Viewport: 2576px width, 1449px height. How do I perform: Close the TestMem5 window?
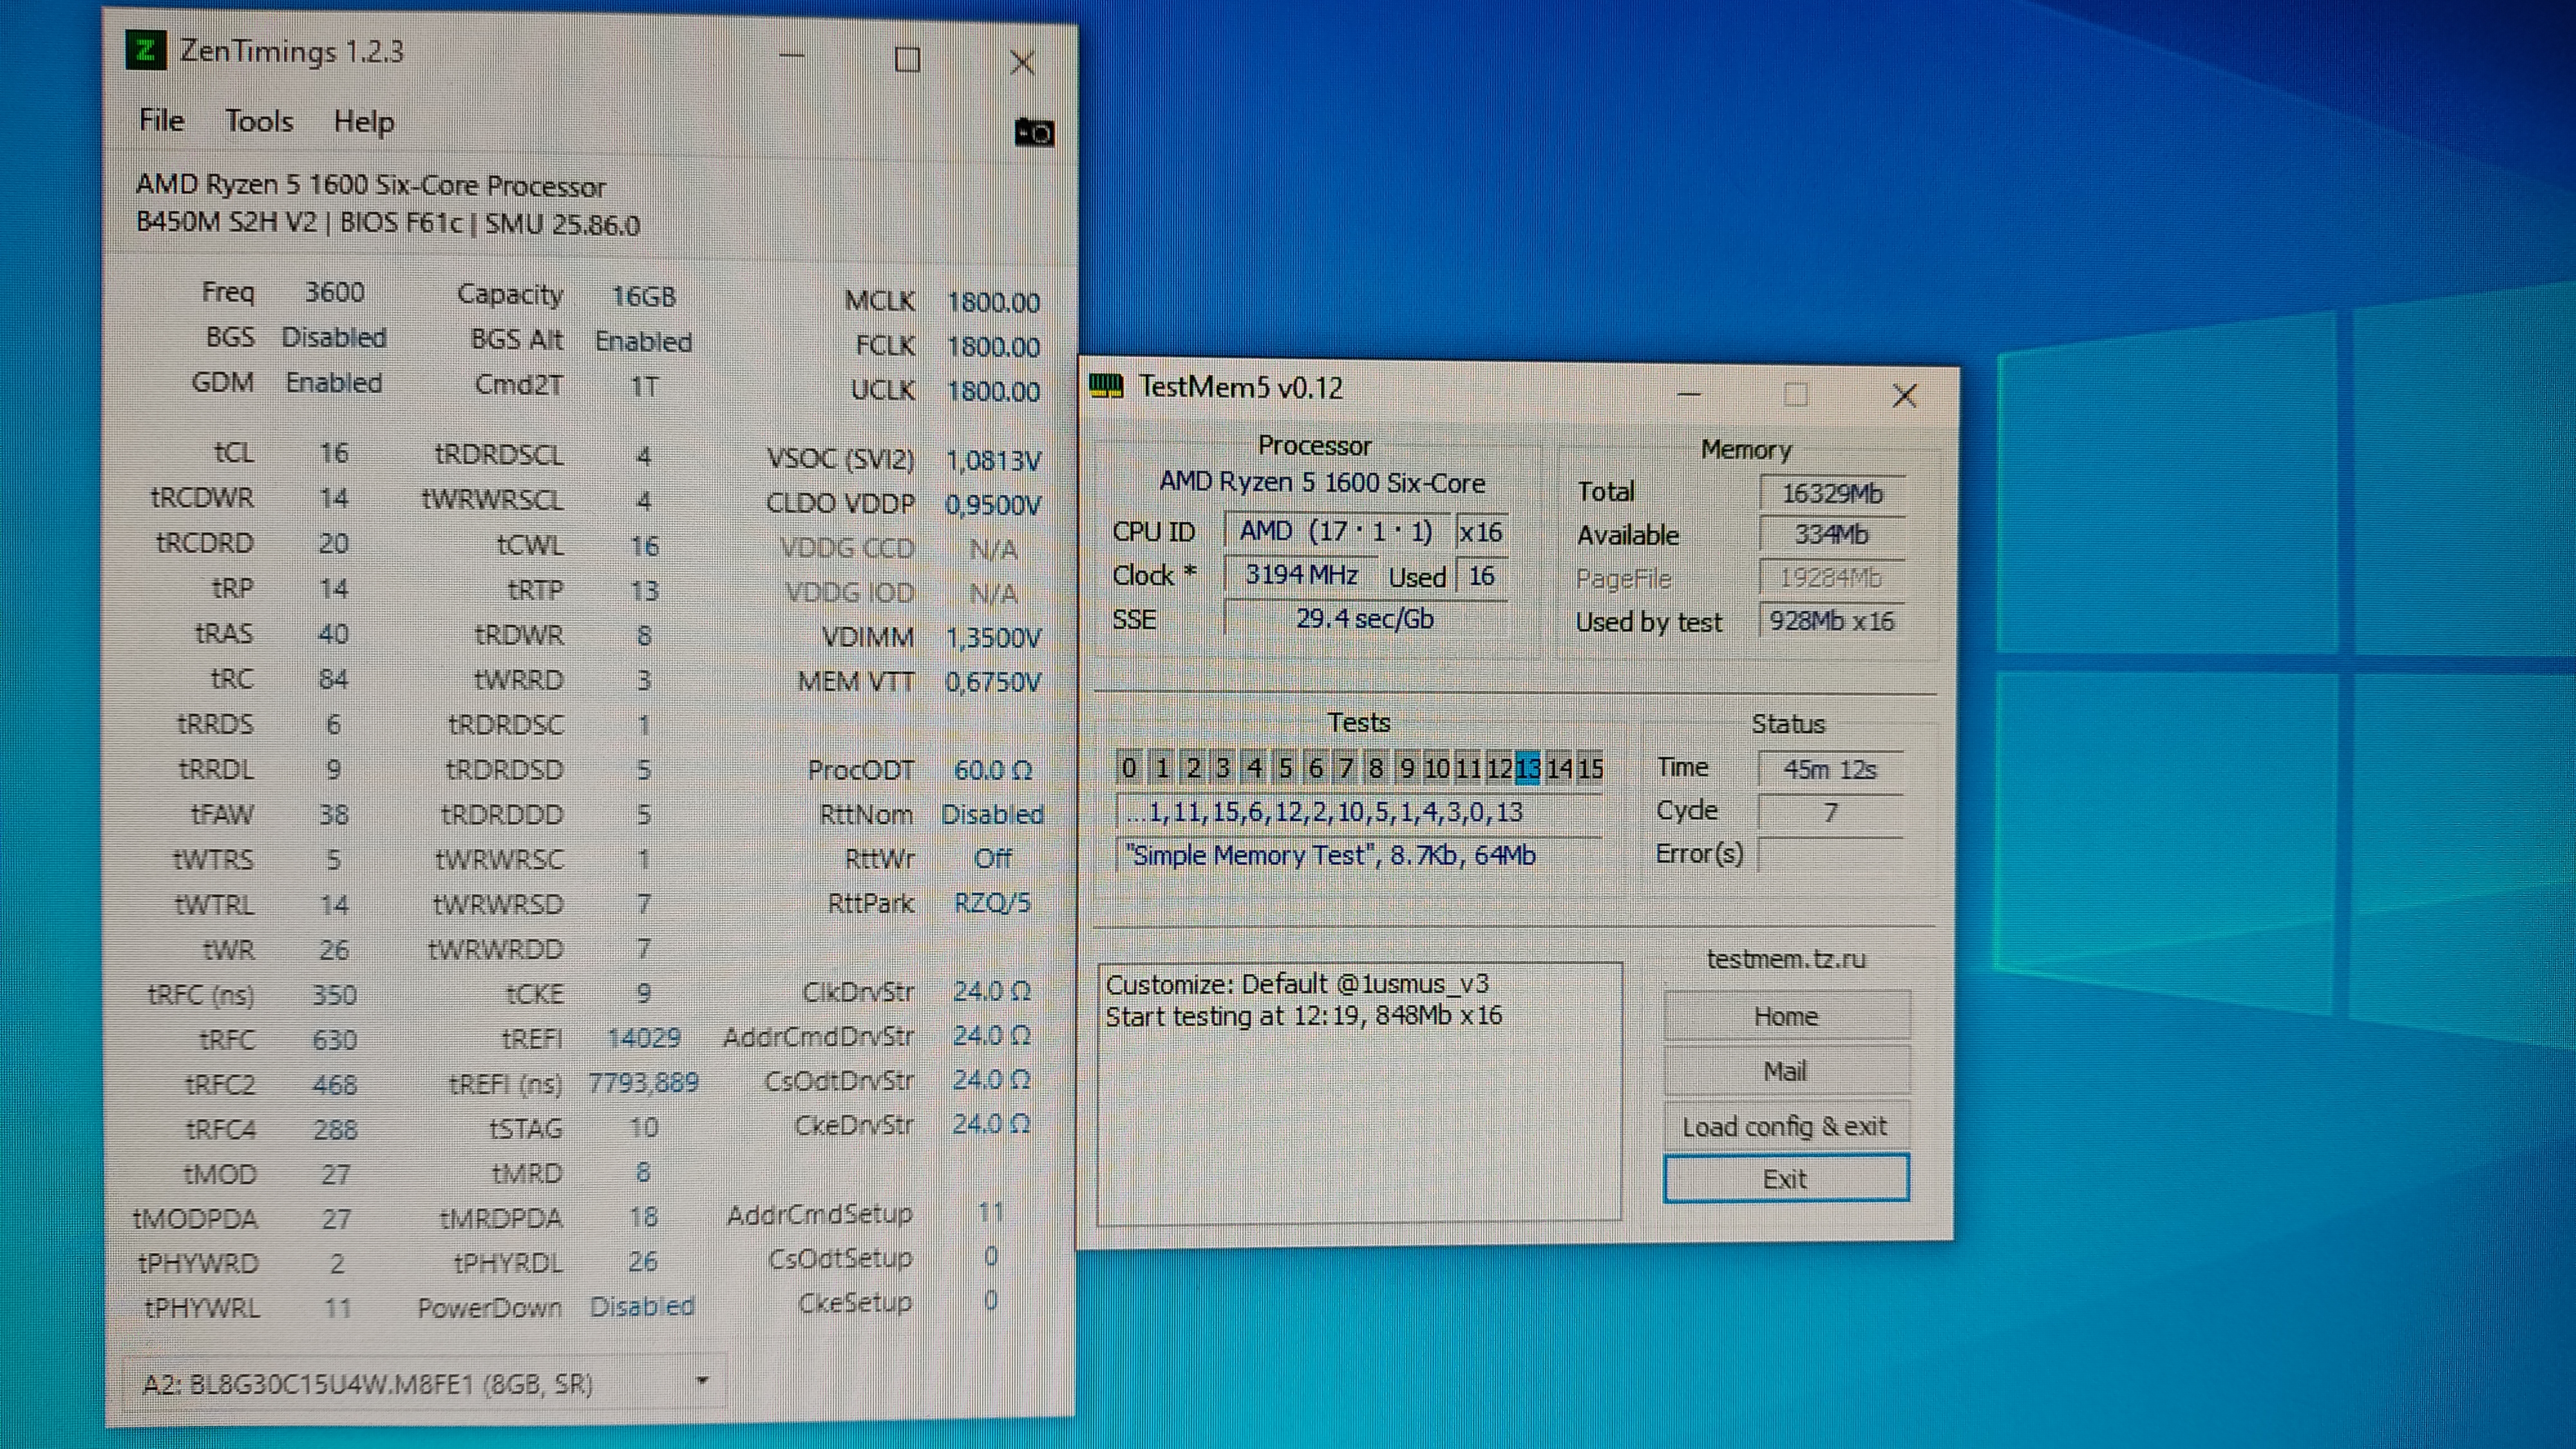(1904, 396)
